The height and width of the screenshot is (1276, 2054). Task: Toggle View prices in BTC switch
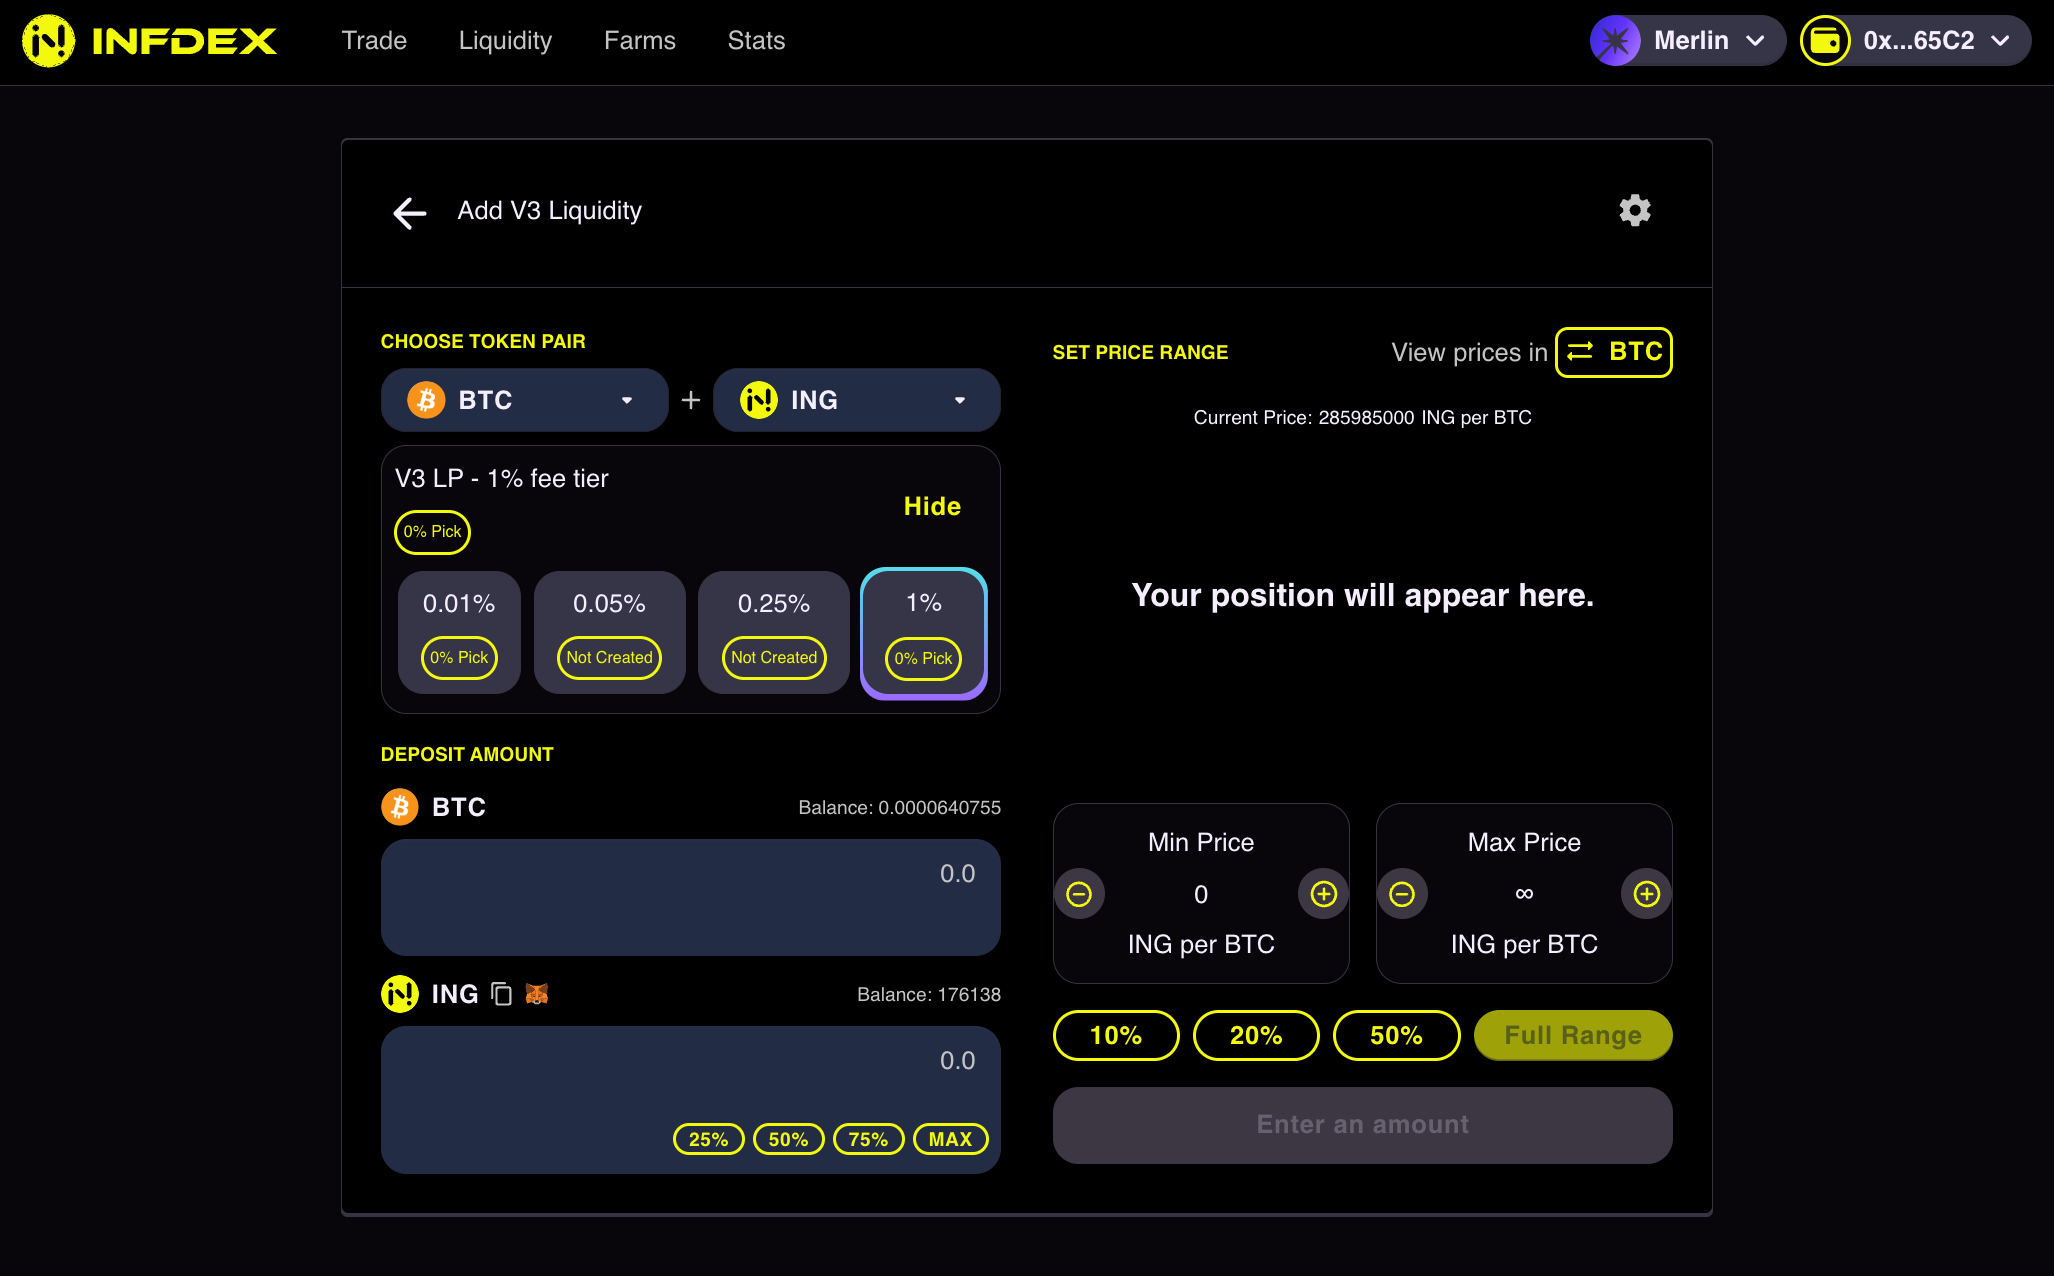(1613, 352)
